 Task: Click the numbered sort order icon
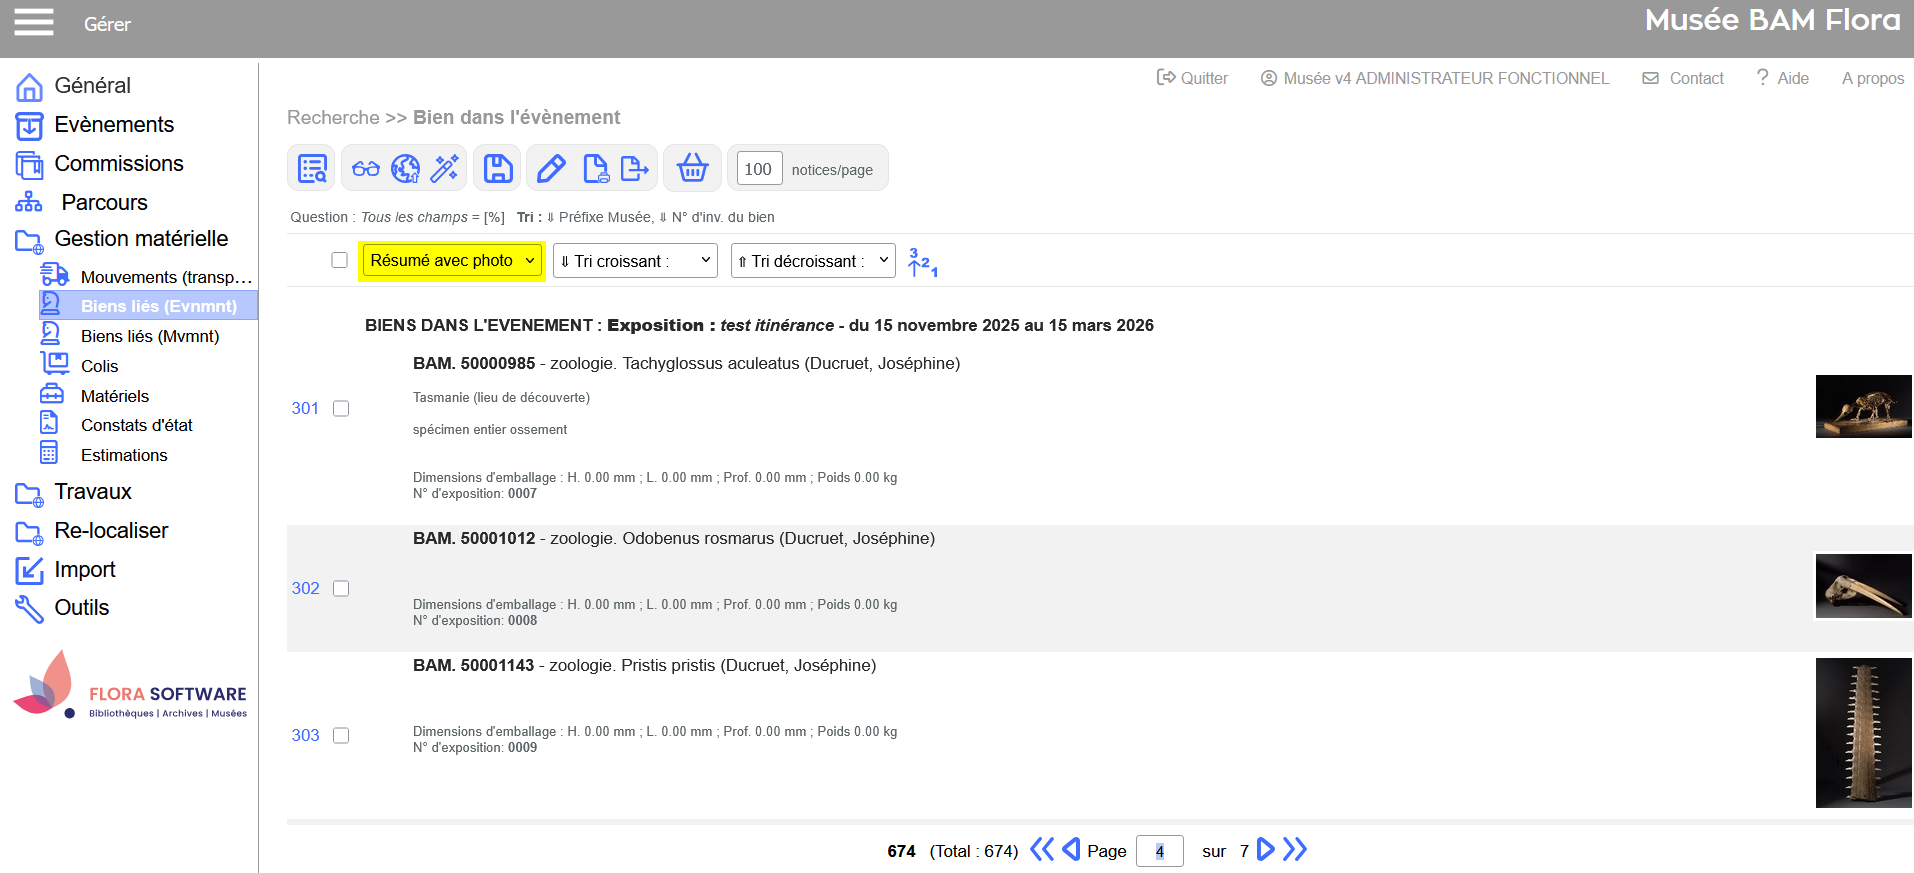point(922,262)
